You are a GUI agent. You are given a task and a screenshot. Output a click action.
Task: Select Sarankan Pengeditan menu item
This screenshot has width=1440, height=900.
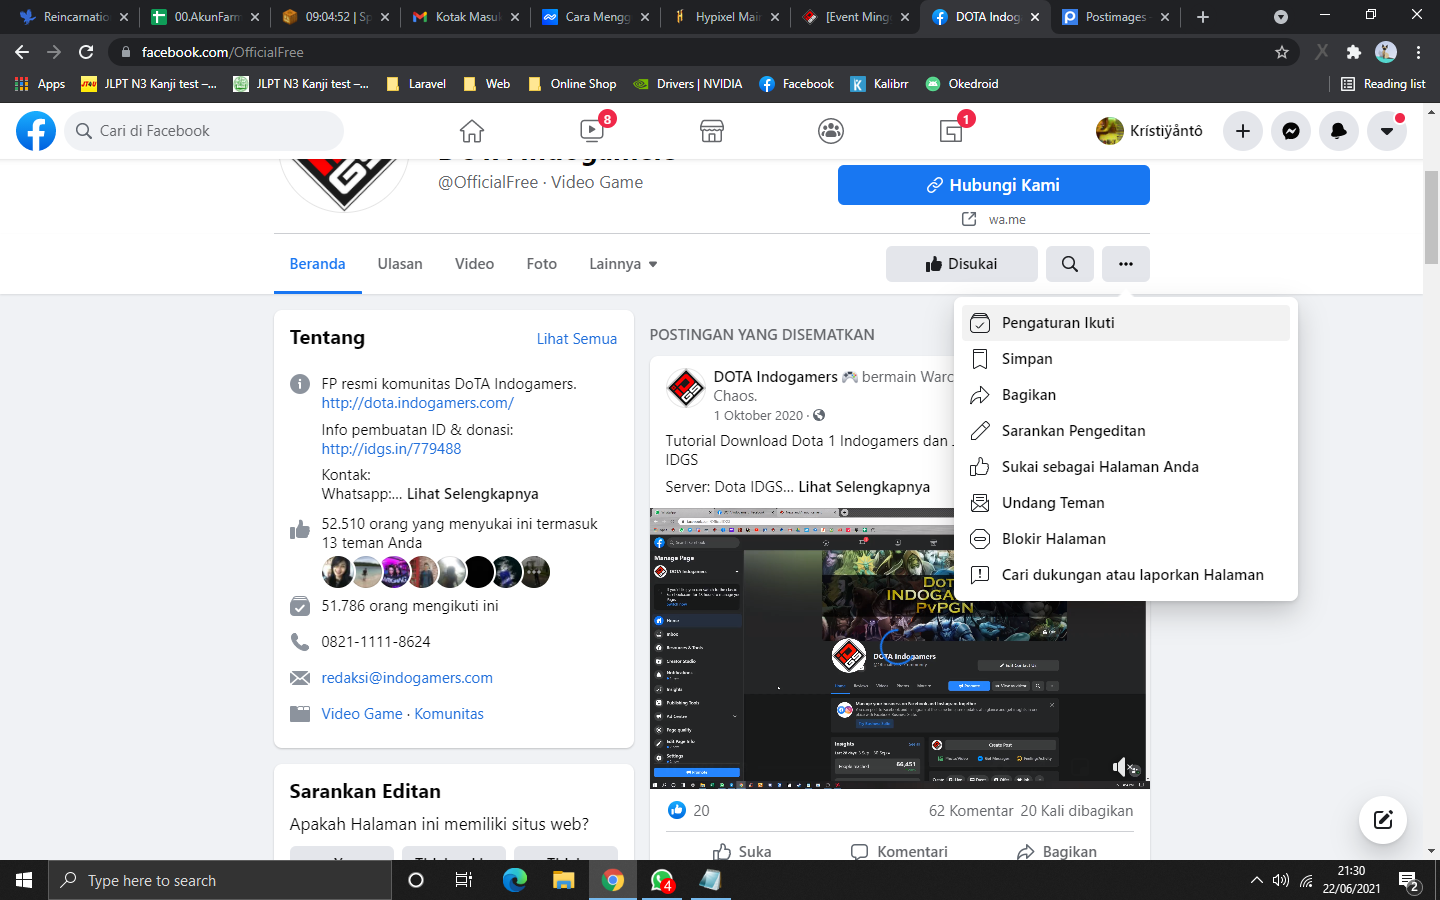point(1126,431)
